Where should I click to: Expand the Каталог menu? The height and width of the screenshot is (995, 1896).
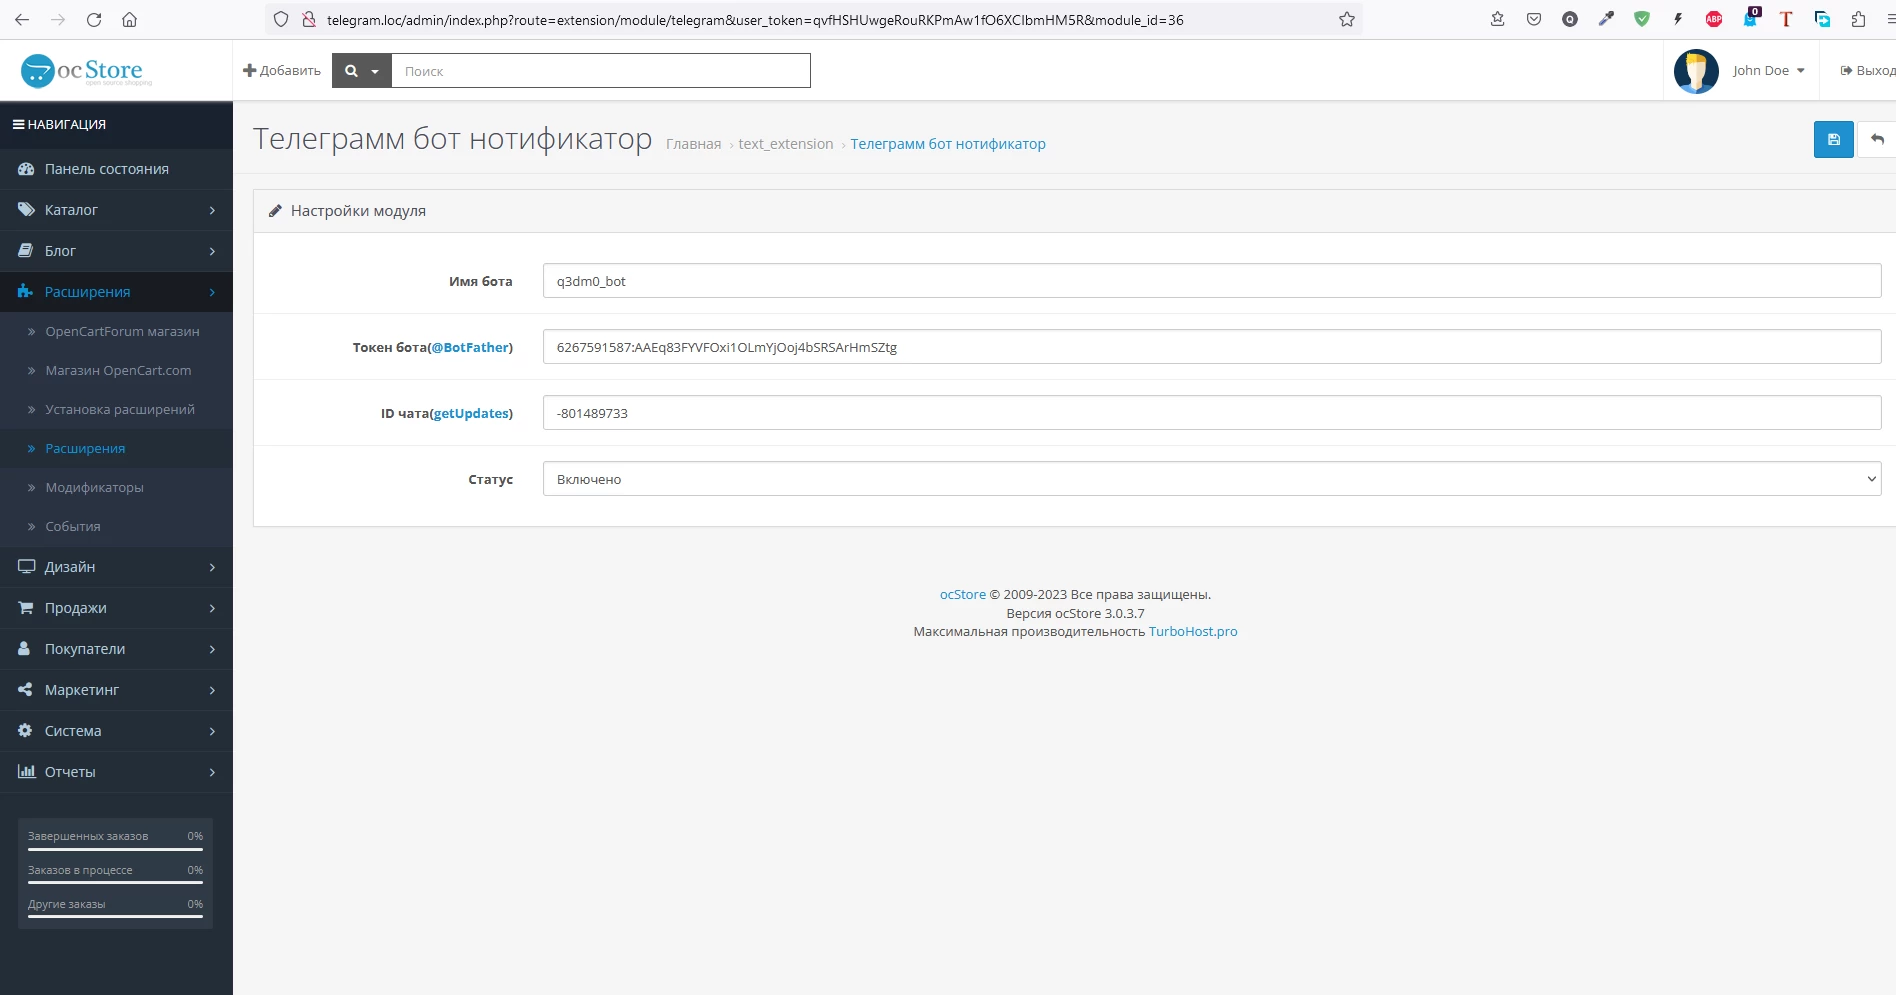pyautogui.click(x=116, y=210)
